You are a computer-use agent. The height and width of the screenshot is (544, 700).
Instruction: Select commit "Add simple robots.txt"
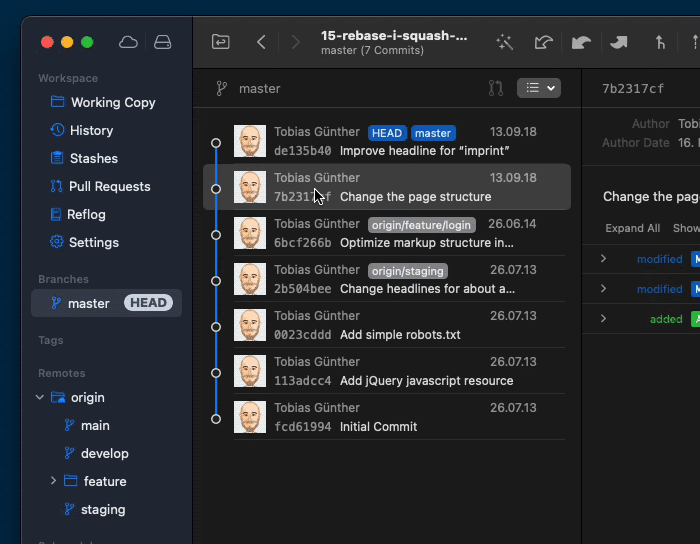pos(400,325)
